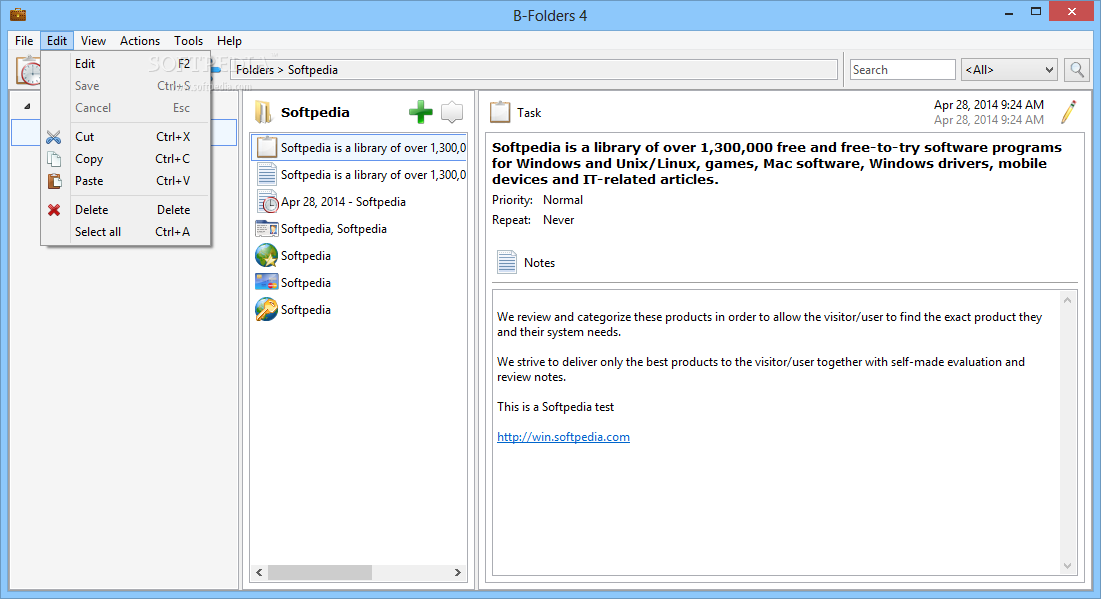Open the File menu

(24, 41)
